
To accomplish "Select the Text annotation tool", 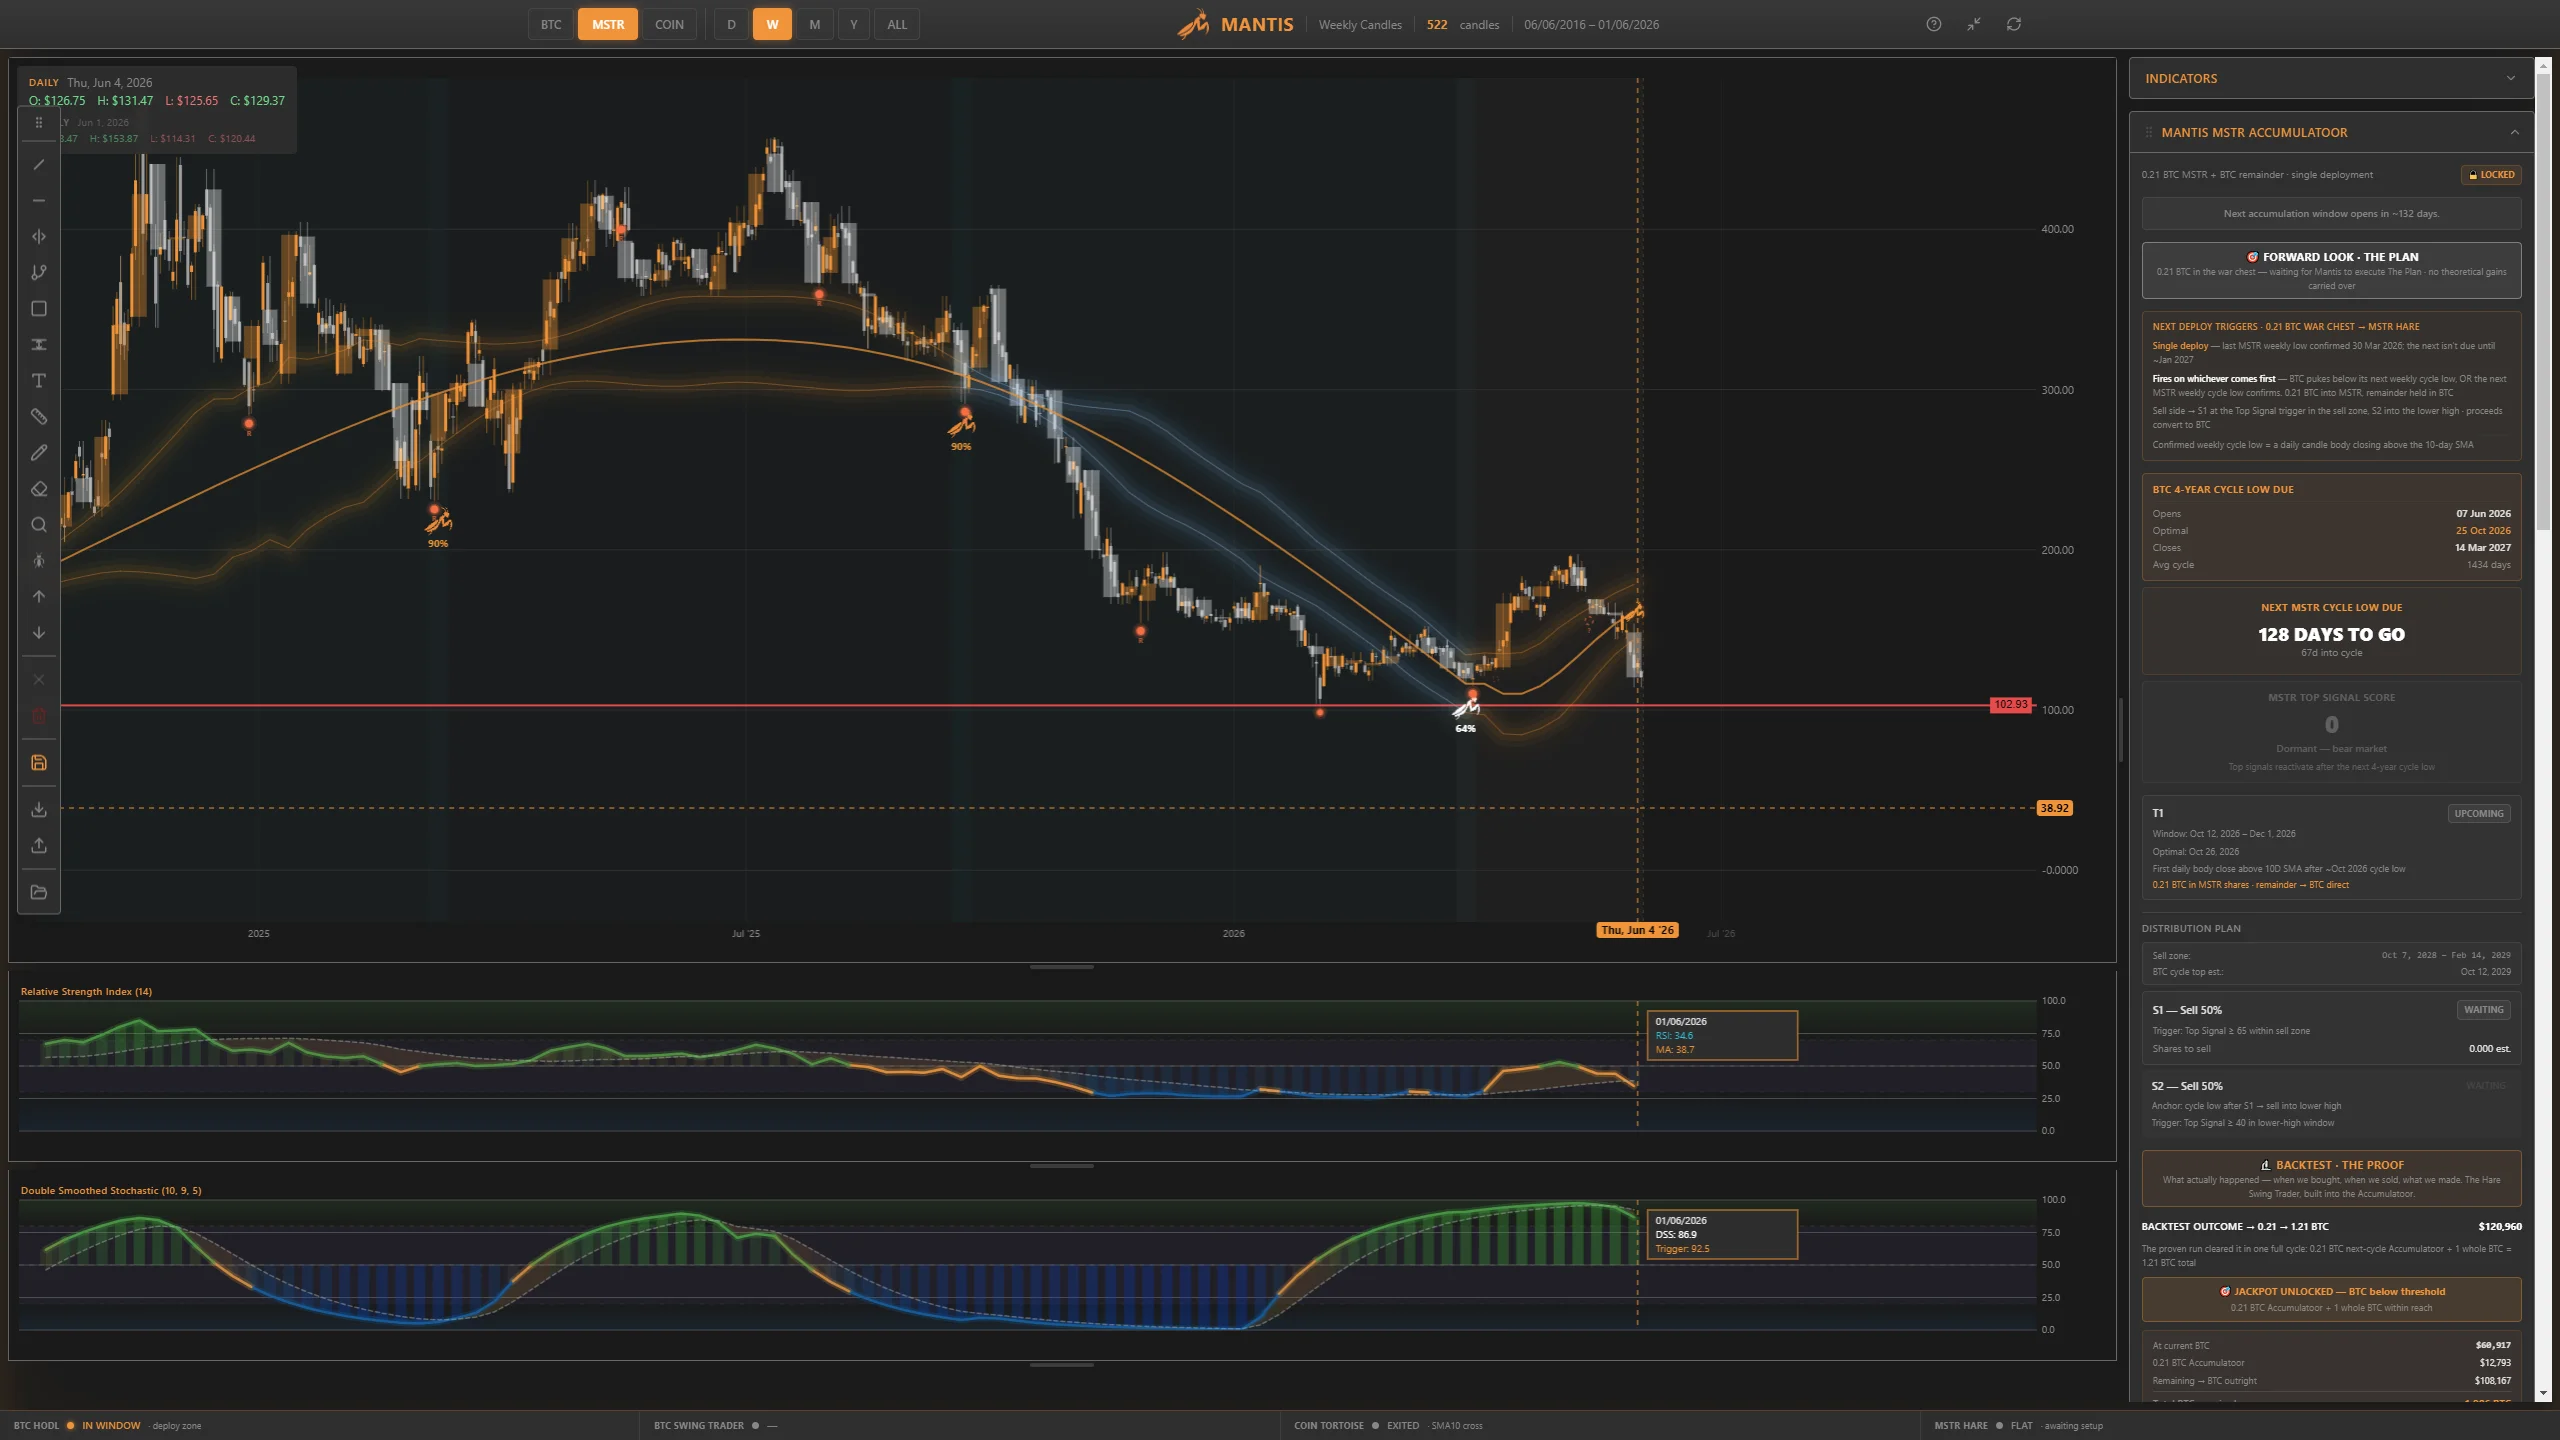I will [x=39, y=381].
